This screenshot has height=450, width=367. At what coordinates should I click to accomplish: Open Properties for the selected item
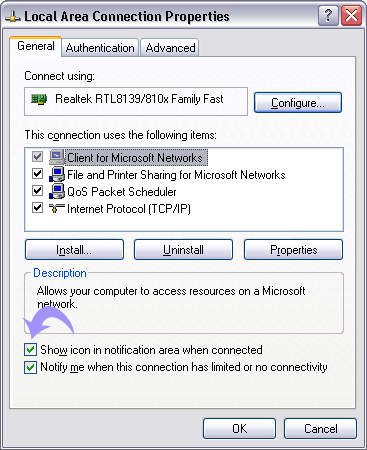(x=293, y=250)
